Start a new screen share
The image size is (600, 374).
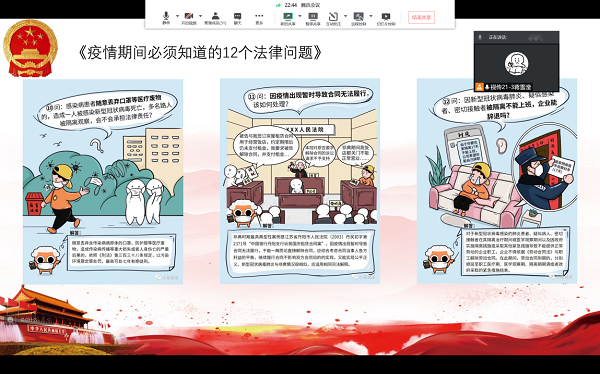click(288, 18)
